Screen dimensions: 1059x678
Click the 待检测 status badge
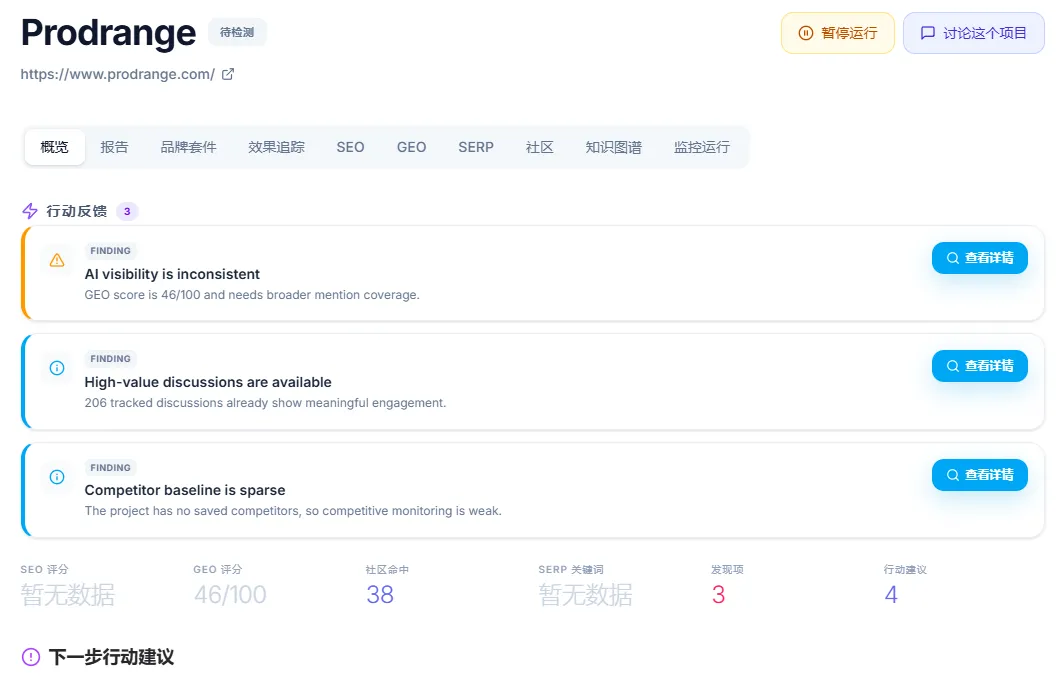[237, 31]
